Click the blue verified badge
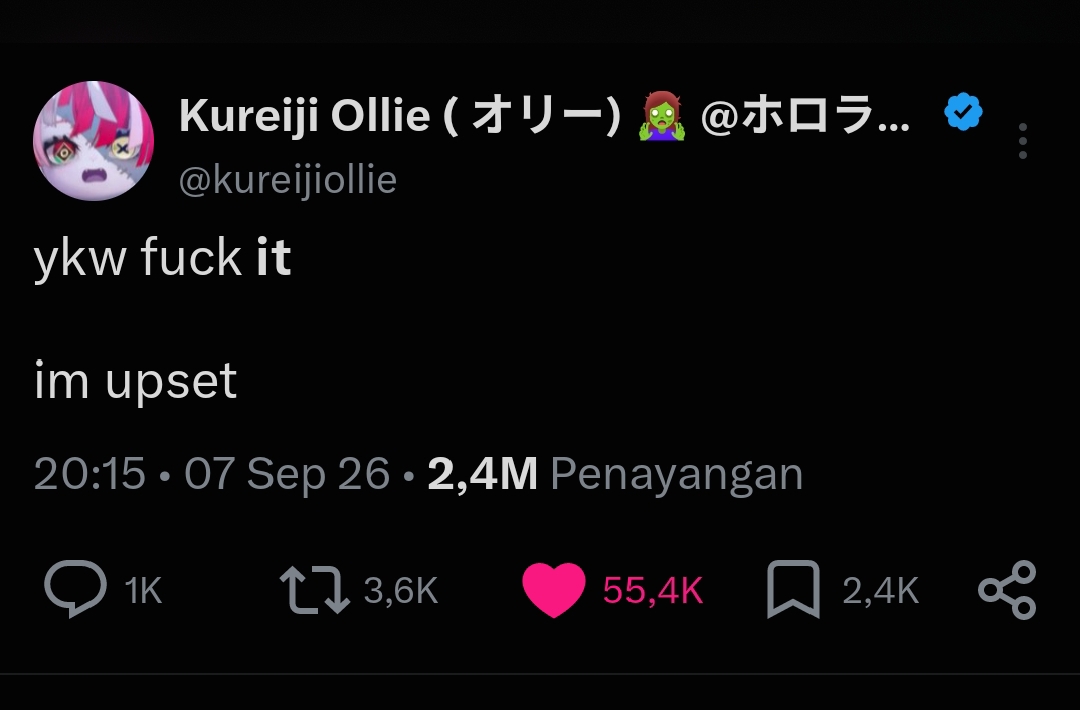 (963, 112)
